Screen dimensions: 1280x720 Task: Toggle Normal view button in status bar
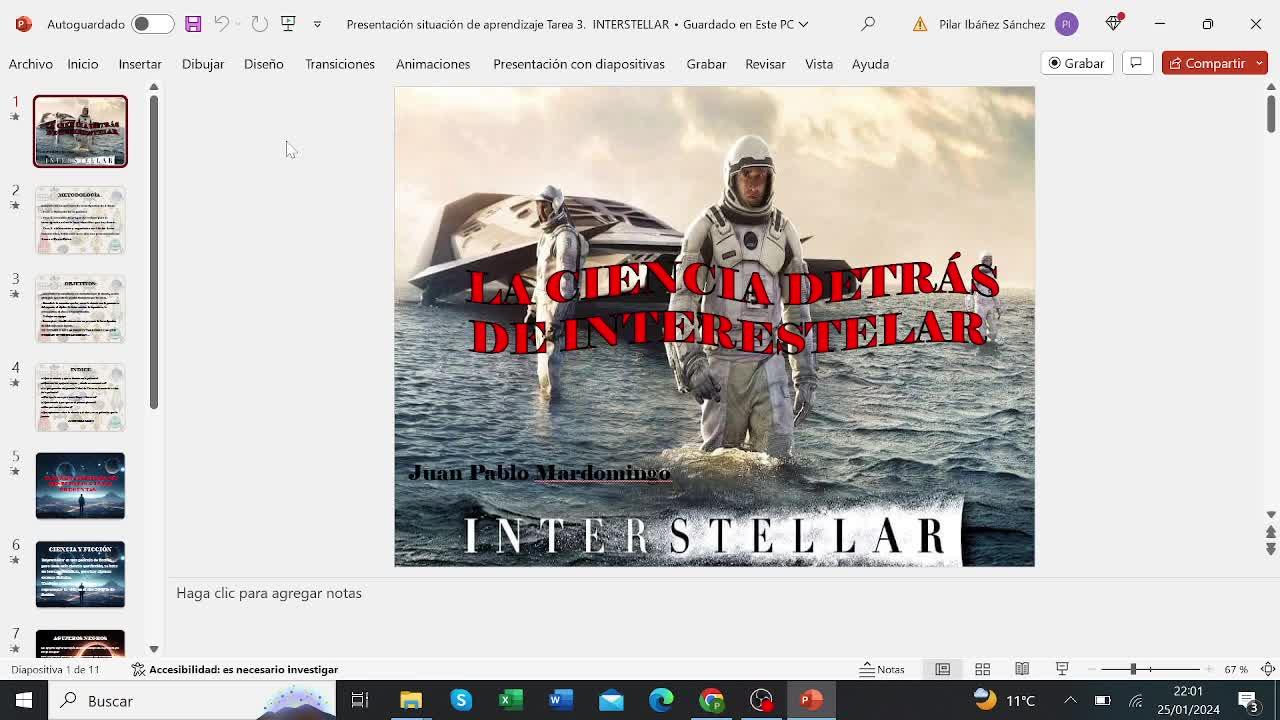pyautogui.click(x=942, y=669)
